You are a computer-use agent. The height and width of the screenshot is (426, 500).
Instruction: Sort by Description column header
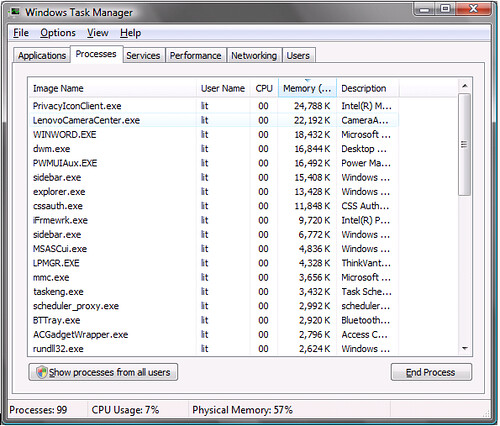coord(368,88)
